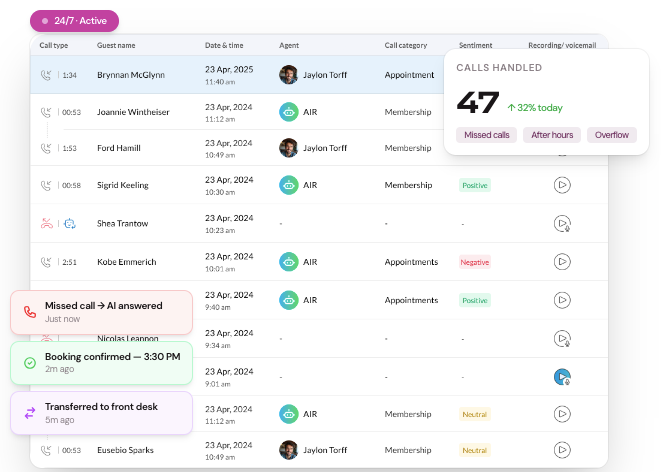Sort by the Call type column header
Image resolution: width=661 pixels, height=472 pixels.
(54, 45)
